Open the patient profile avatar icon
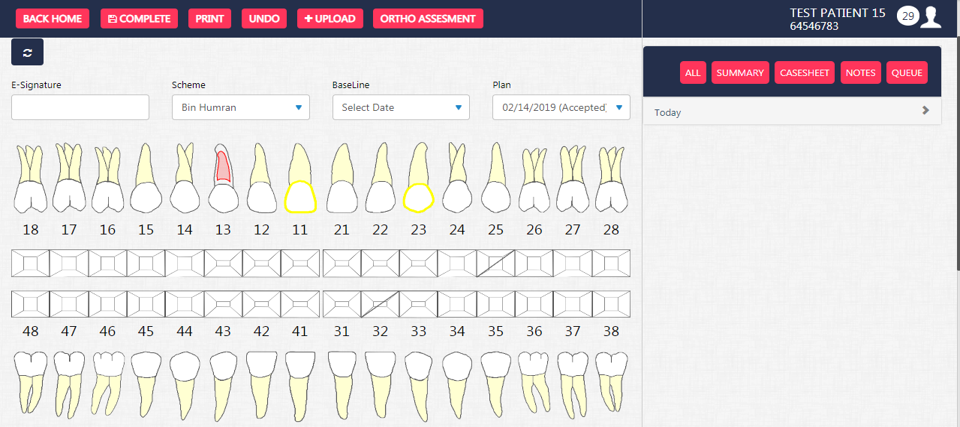Screen dimensions: 960x427 [932, 17]
